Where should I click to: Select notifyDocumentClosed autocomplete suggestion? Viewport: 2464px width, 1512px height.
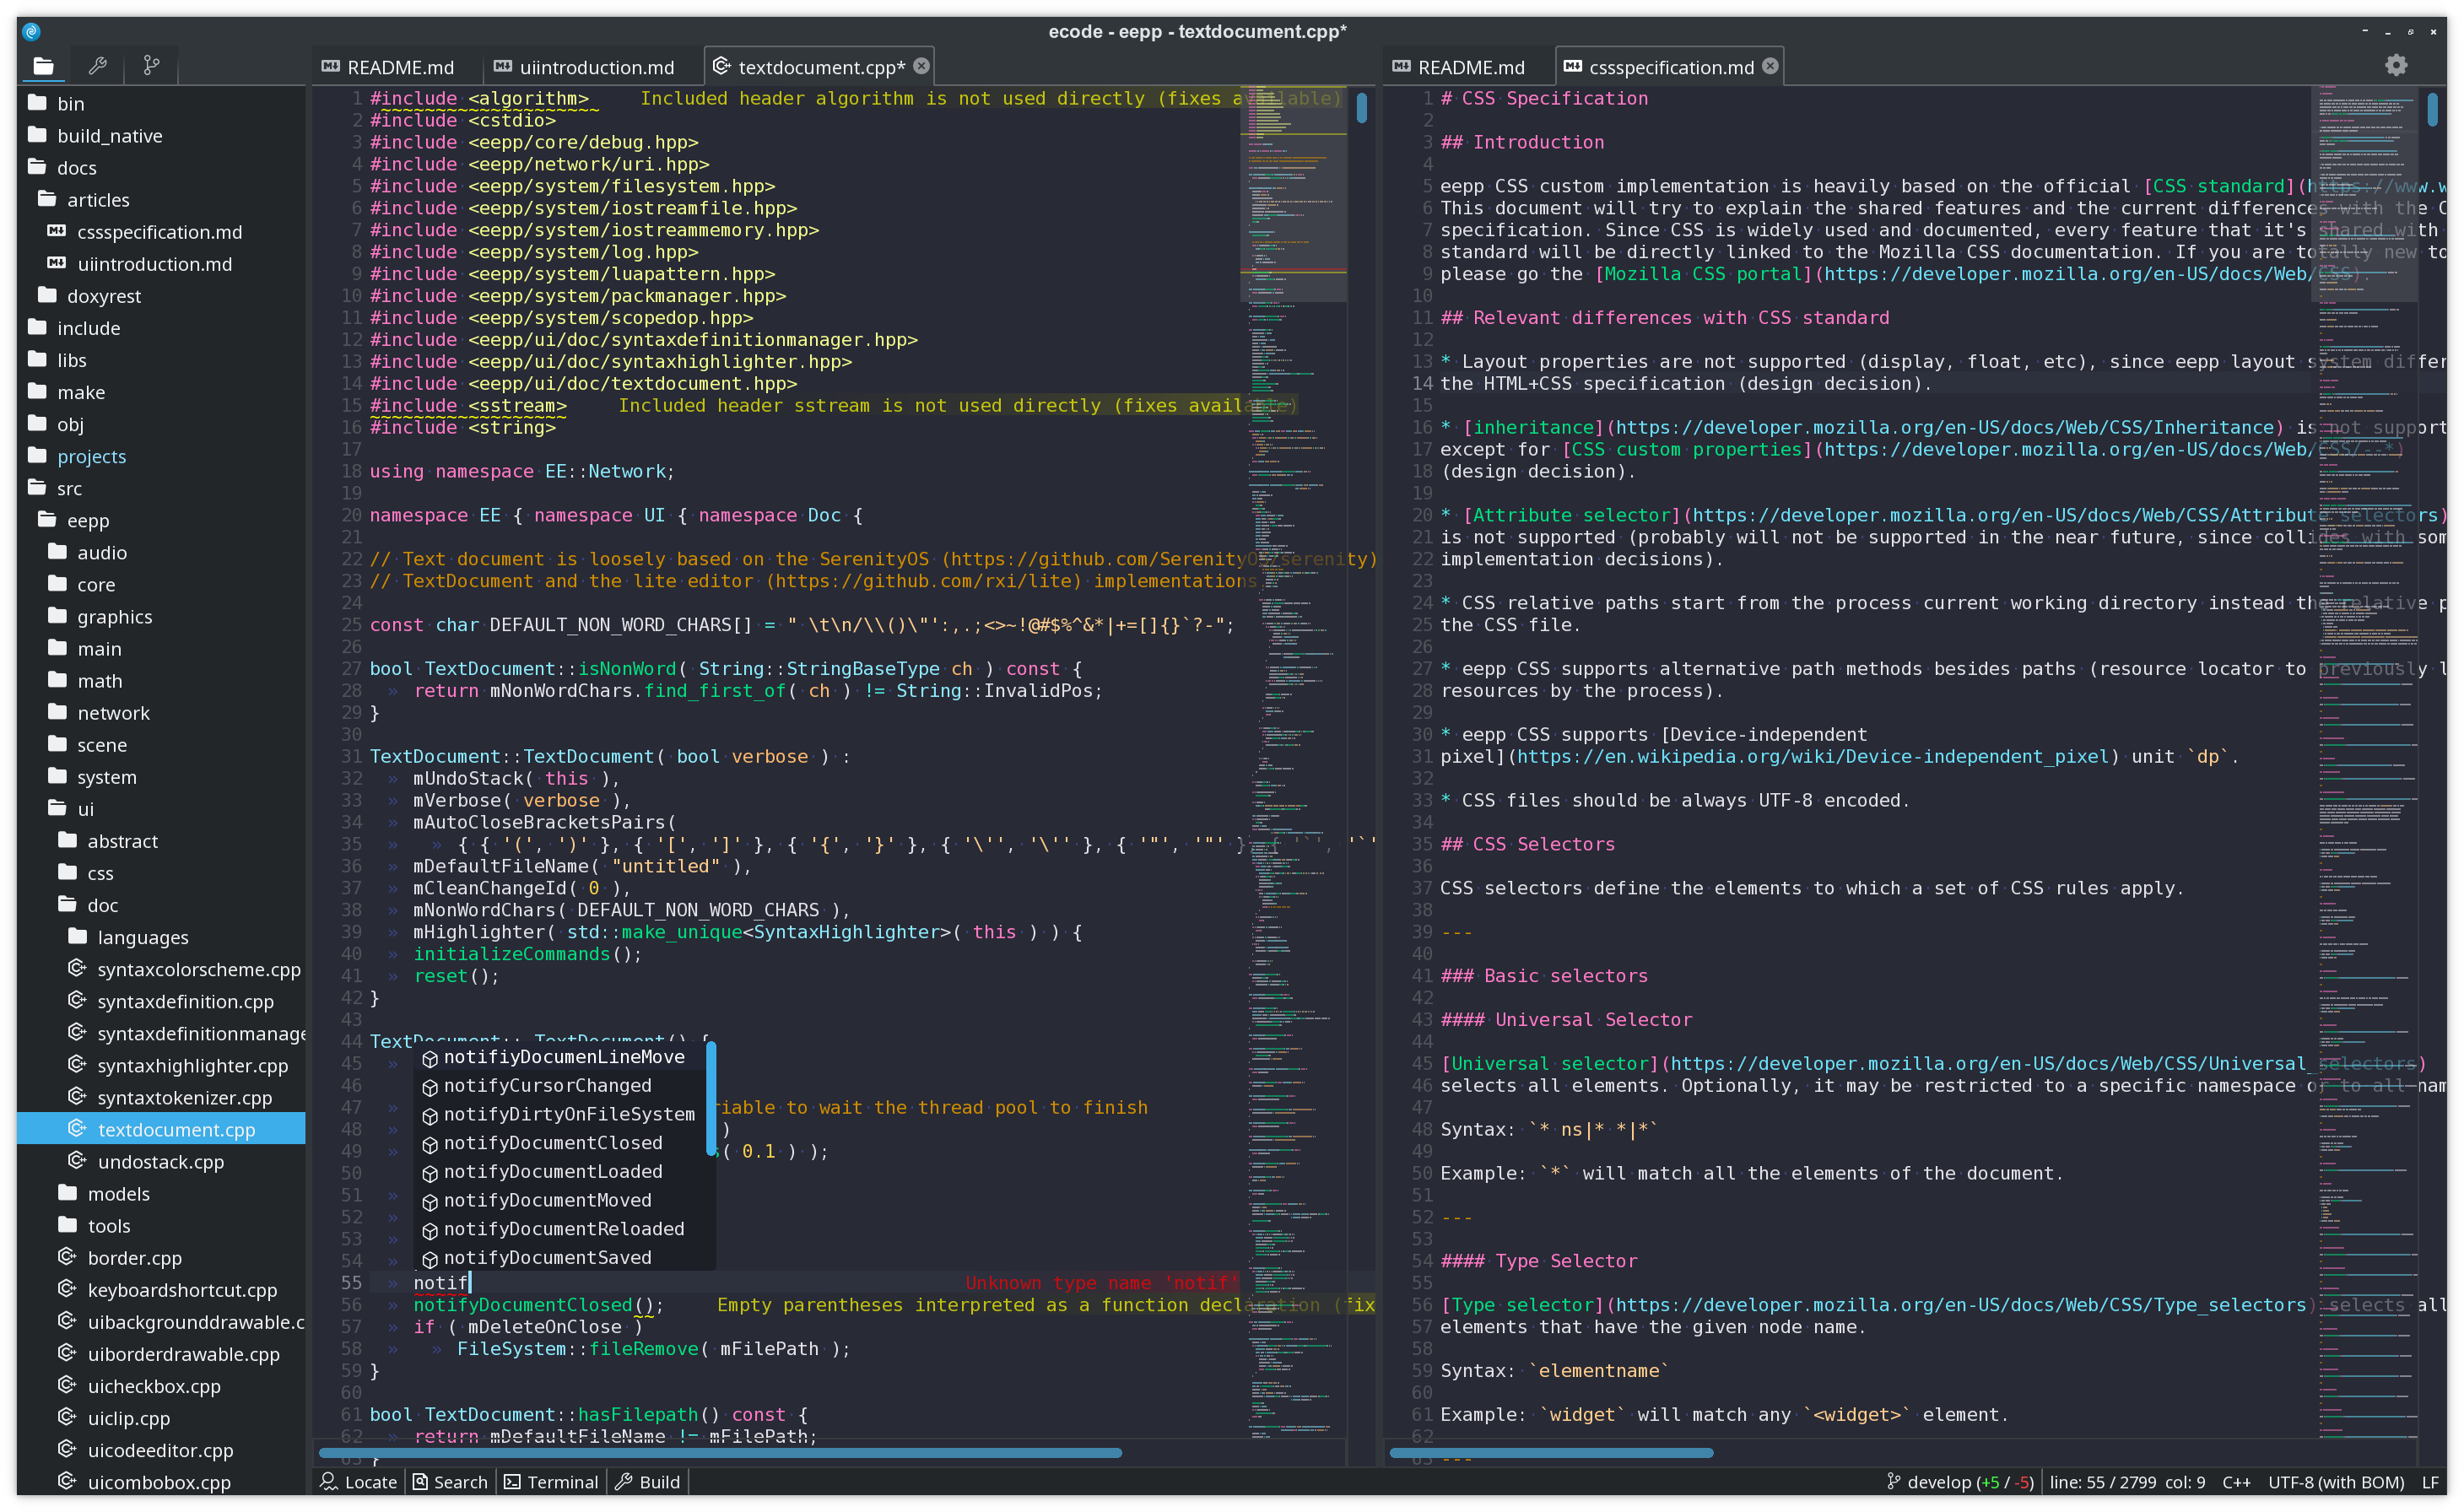click(551, 1142)
